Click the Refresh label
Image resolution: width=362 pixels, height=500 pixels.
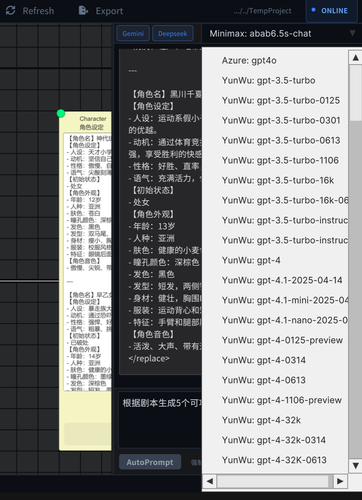[x=38, y=11]
